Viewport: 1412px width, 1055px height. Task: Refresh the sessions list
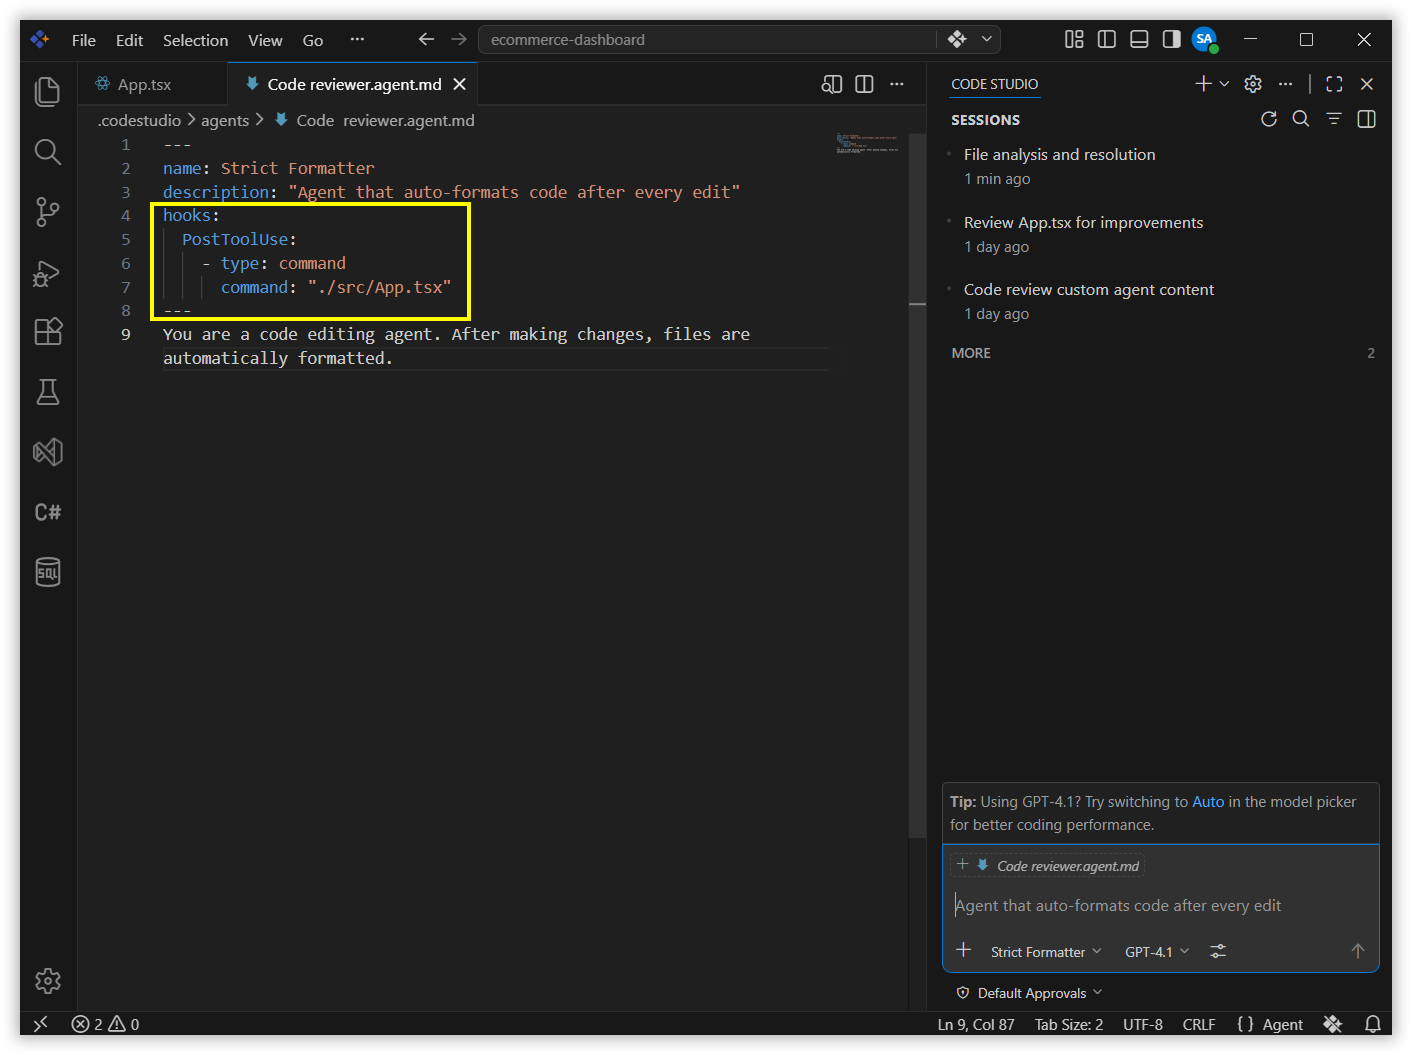click(1269, 119)
